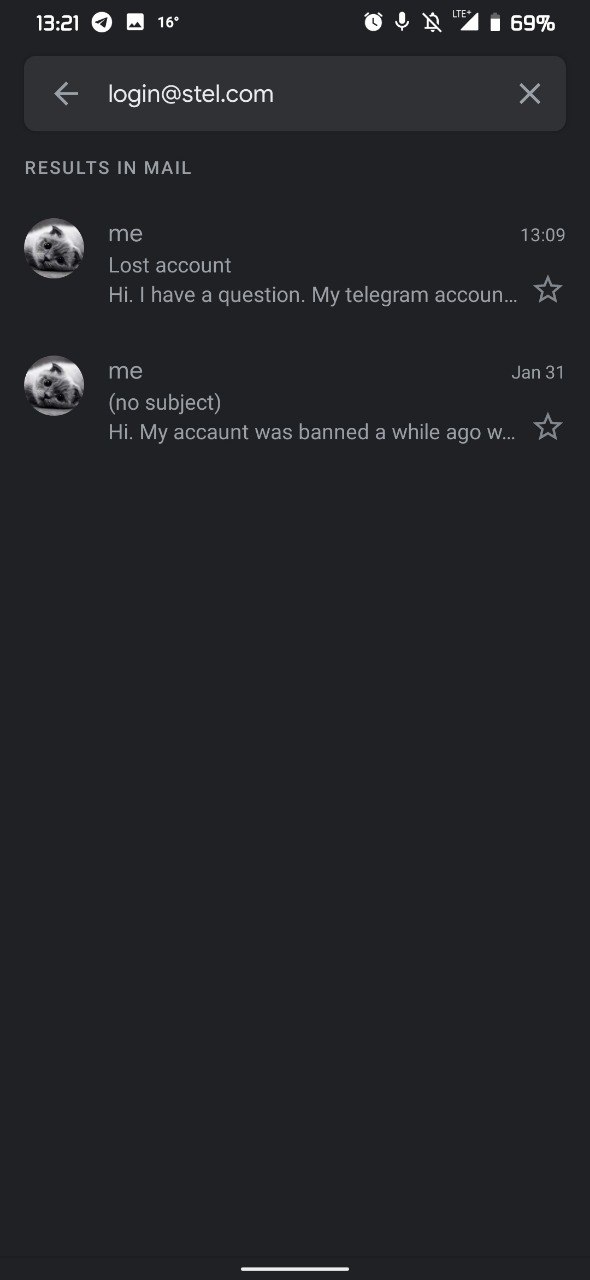Viewport: 590px width, 1280px height.
Task: Open the Lost account email subject
Action: [170, 265]
